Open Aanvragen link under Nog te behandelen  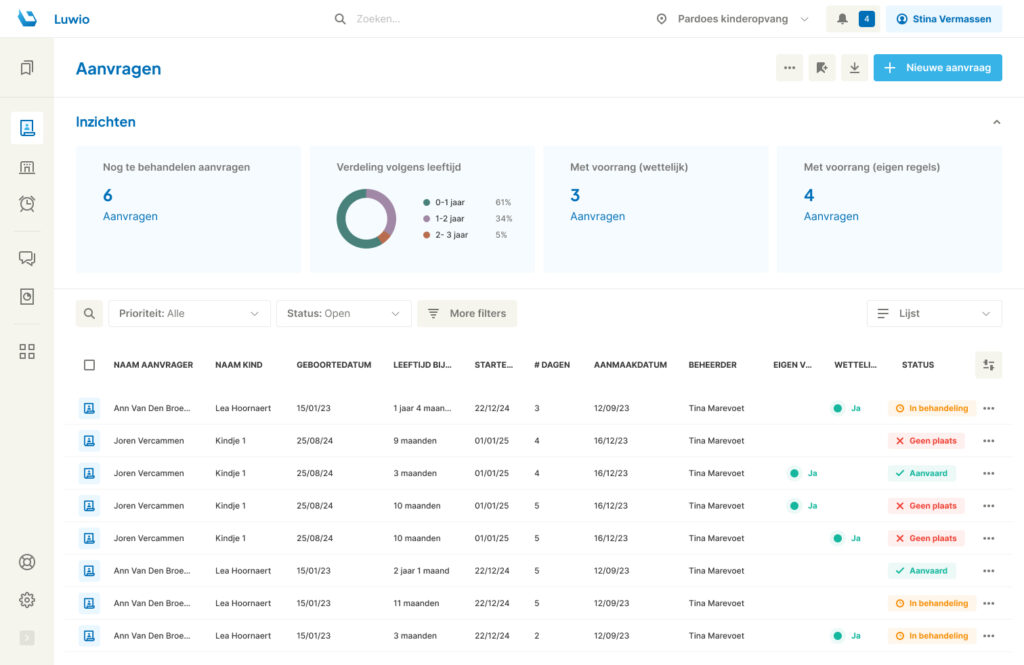click(130, 216)
